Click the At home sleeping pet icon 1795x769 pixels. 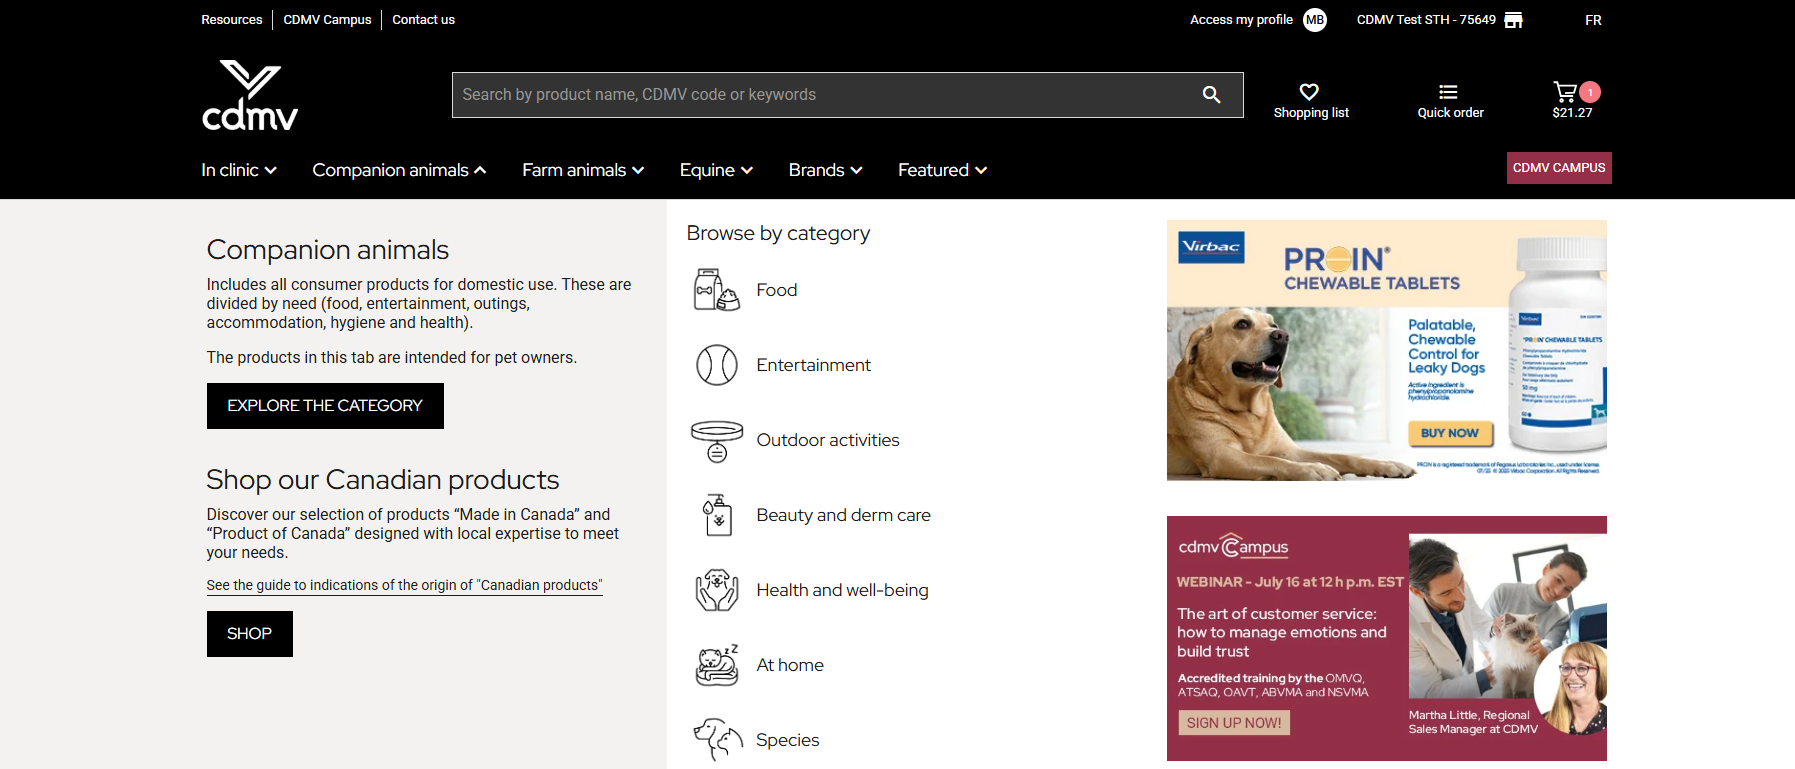point(717,665)
